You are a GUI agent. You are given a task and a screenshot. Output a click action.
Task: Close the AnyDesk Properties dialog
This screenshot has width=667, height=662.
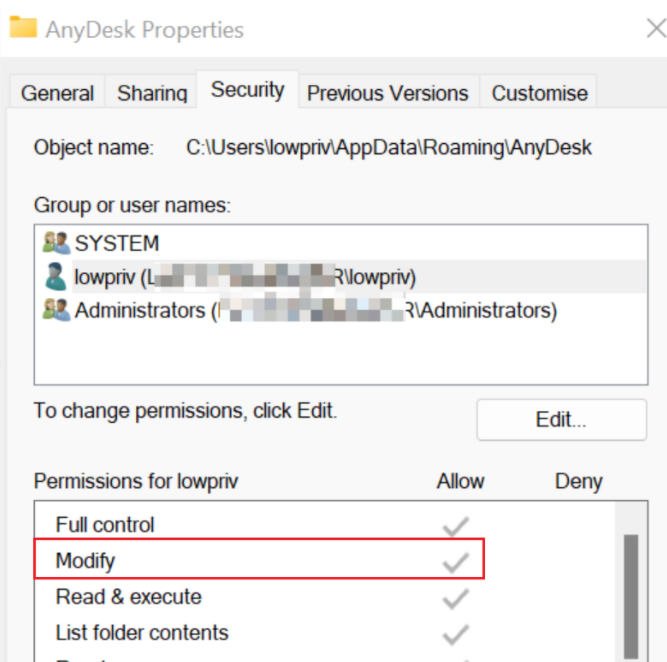655,27
